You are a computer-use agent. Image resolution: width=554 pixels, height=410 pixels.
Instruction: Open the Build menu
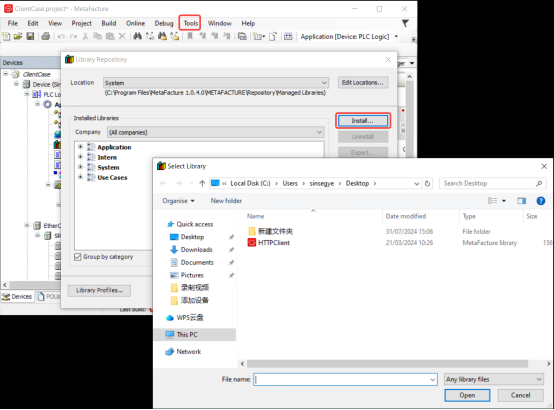(108, 23)
